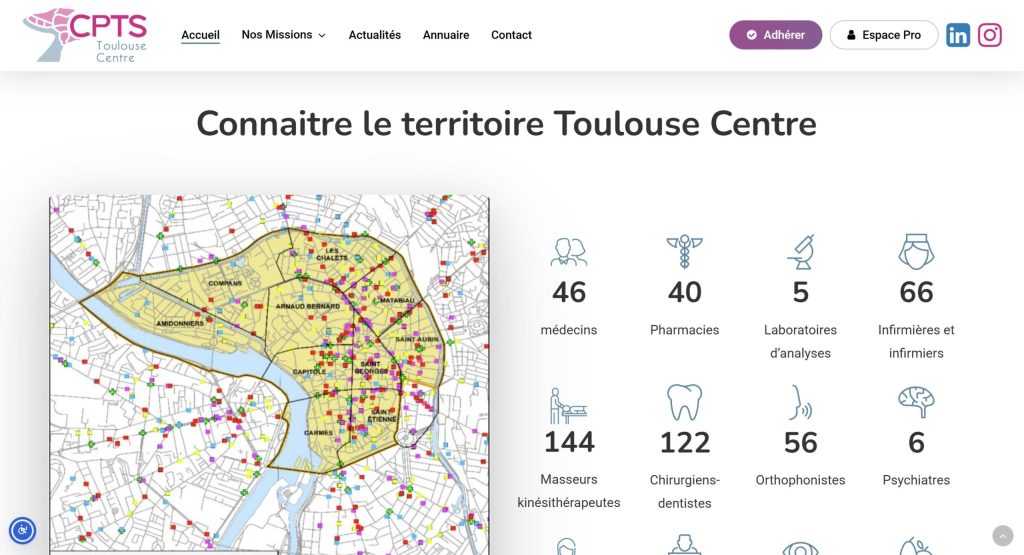1024x555 pixels.
Task: Expand the Nos Missions dropdown chevron
Action: (322, 35)
